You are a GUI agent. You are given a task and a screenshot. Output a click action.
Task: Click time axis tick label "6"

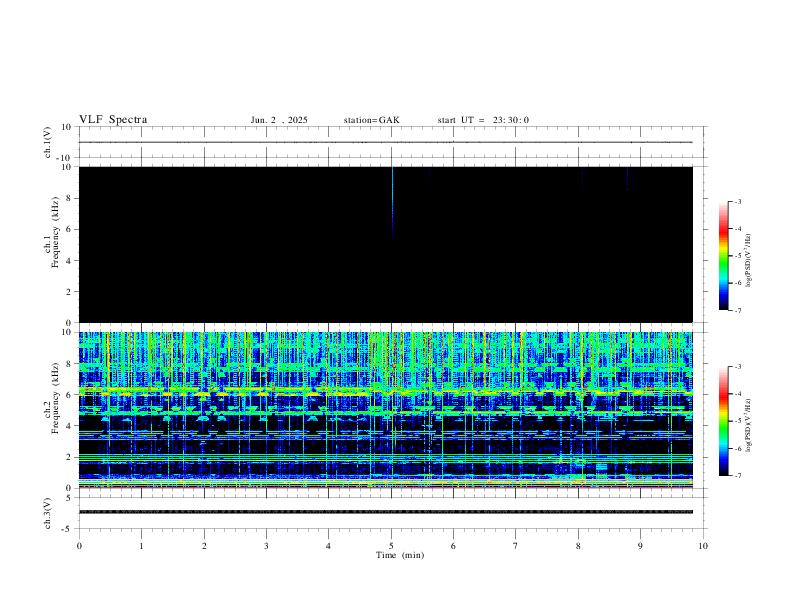[x=453, y=546]
